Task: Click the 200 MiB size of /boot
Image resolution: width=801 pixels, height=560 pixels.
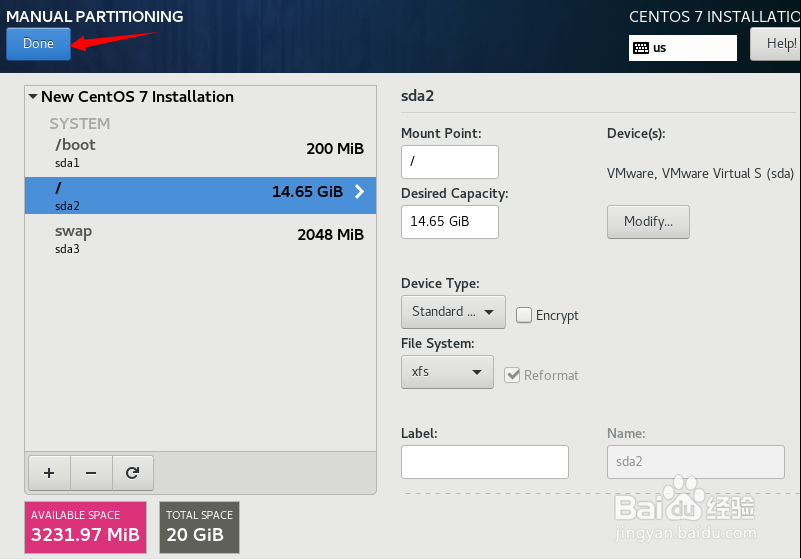Action: [x=335, y=149]
